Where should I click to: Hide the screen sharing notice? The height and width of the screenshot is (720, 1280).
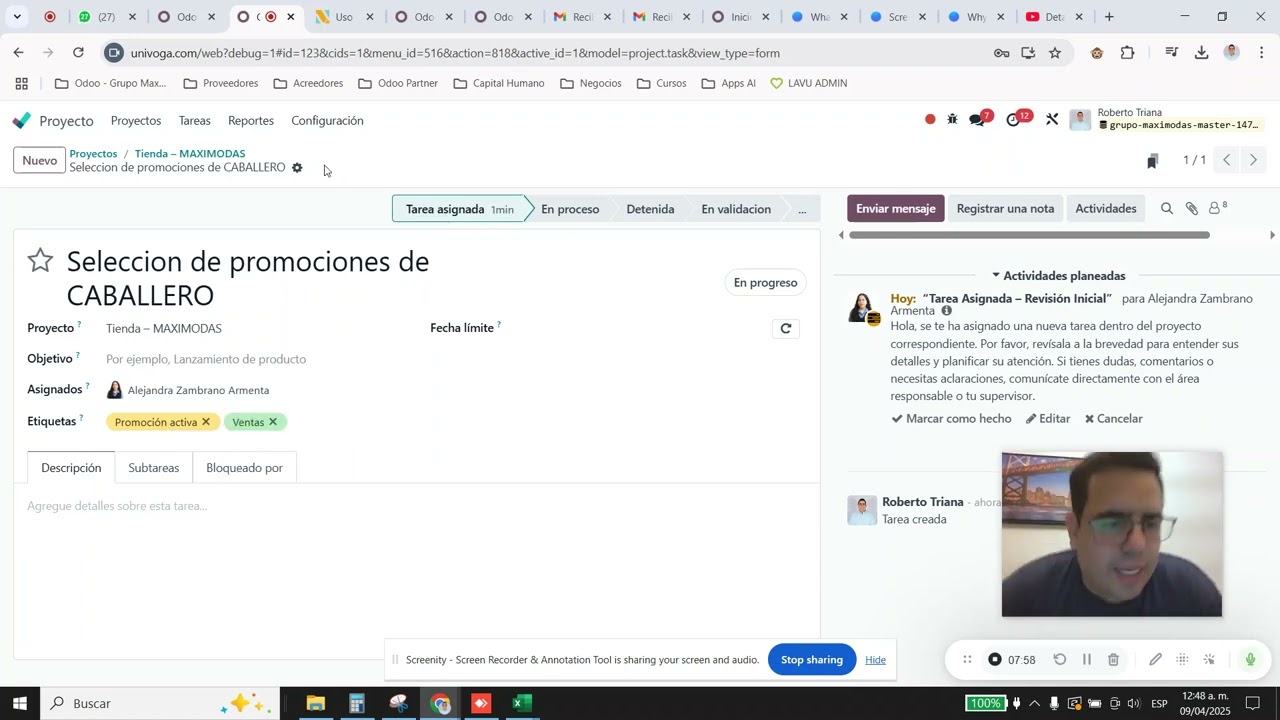tap(876, 660)
